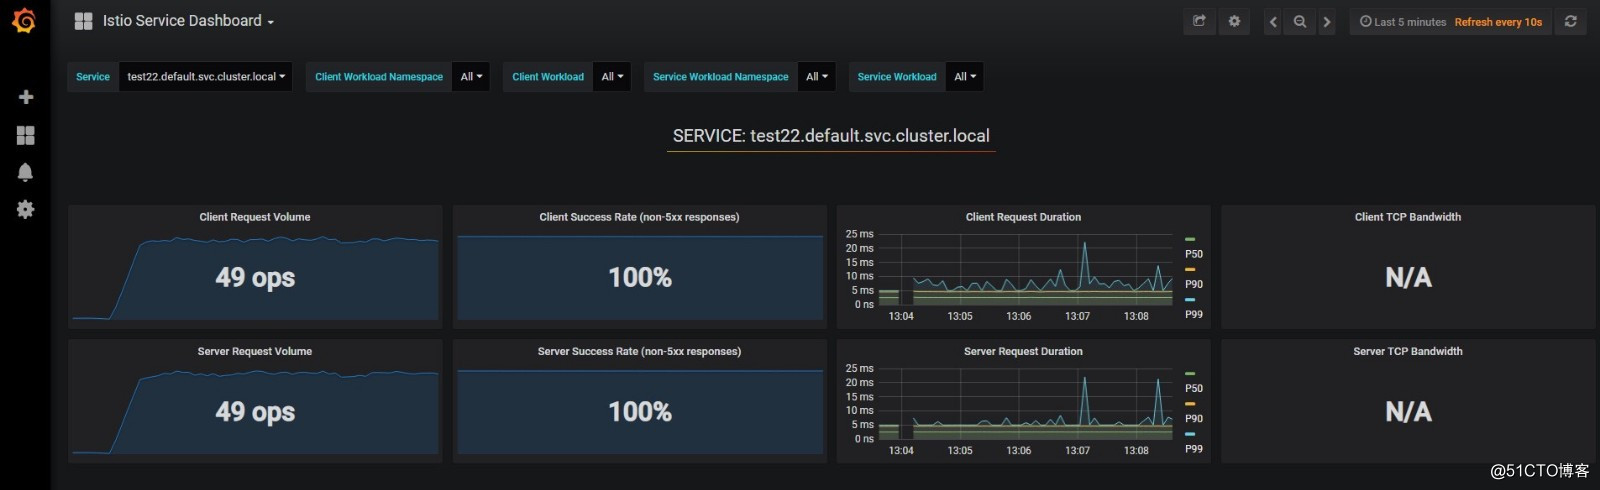Click the 100% value in Server Success Rate
The width and height of the screenshot is (1600, 490).
[640, 411]
